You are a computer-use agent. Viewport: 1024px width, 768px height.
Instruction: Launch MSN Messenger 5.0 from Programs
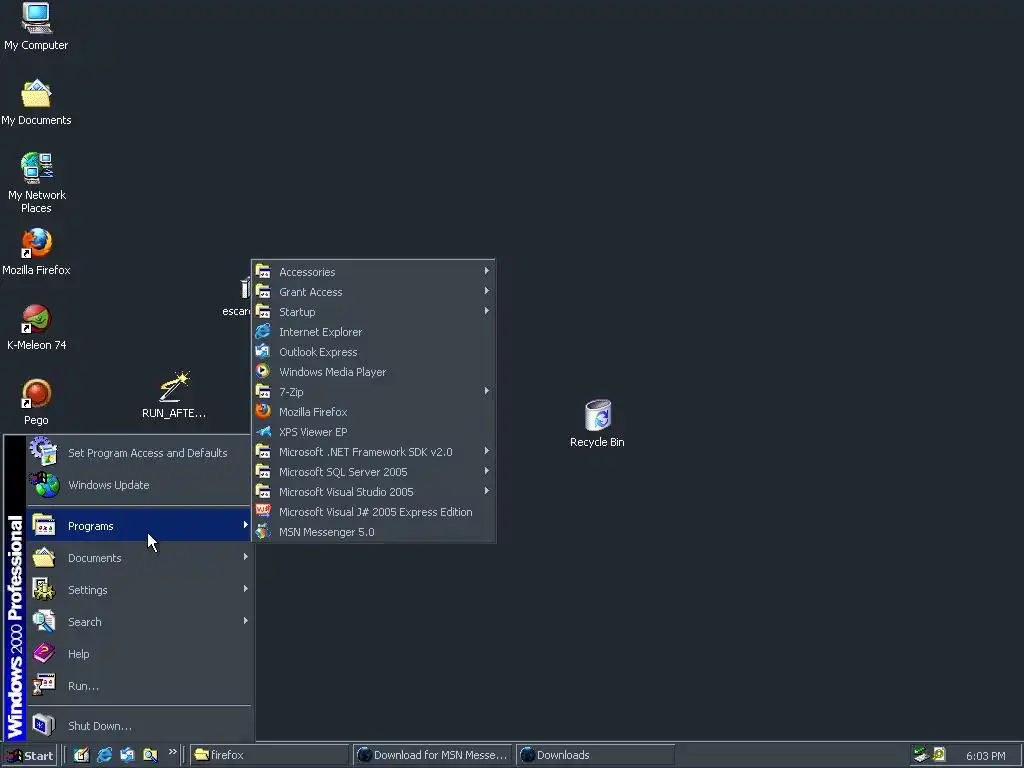point(374,532)
